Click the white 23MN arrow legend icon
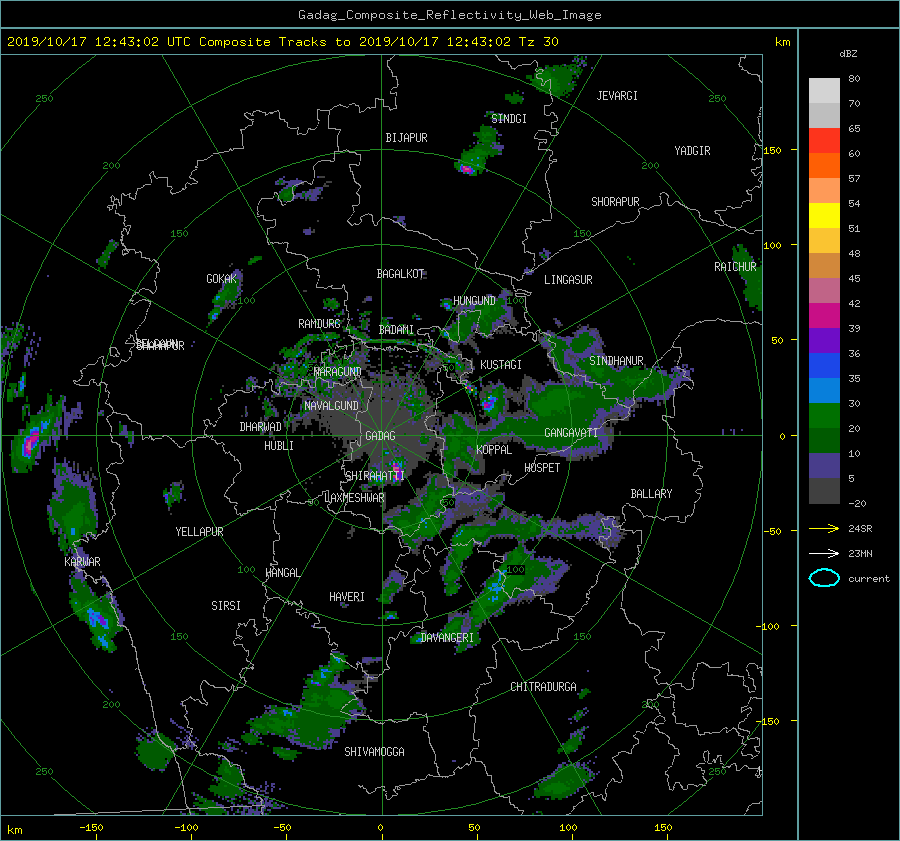Image resolution: width=900 pixels, height=841 pixels. 824,554
